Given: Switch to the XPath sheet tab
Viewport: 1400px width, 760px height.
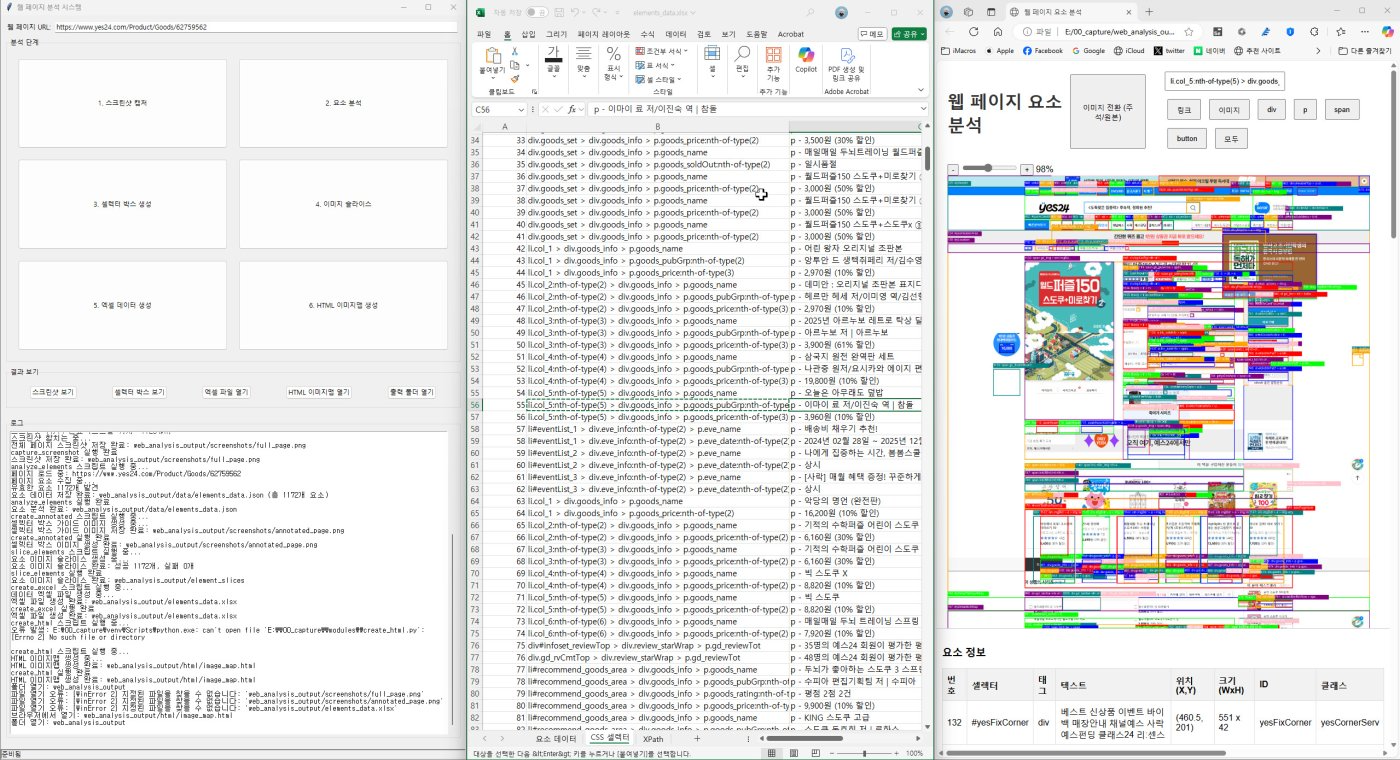Looking at the screenshot, I should (x=652, y=738).
